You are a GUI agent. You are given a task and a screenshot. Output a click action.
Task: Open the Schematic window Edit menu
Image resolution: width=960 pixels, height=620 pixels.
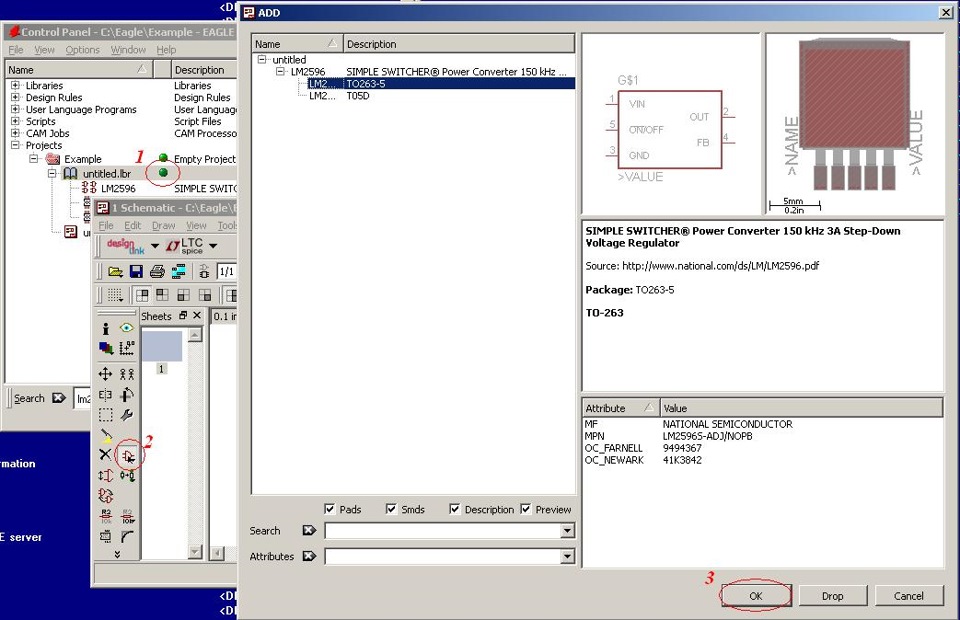pos(132,225)
